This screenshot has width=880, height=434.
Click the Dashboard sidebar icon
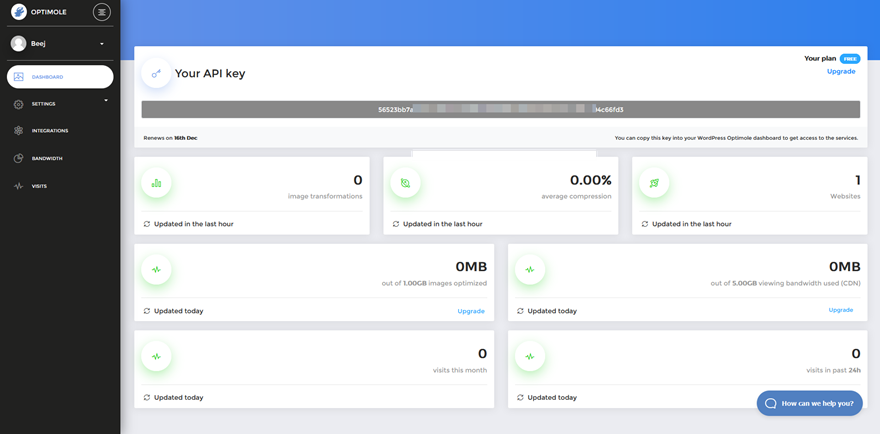tap(19, 77)
